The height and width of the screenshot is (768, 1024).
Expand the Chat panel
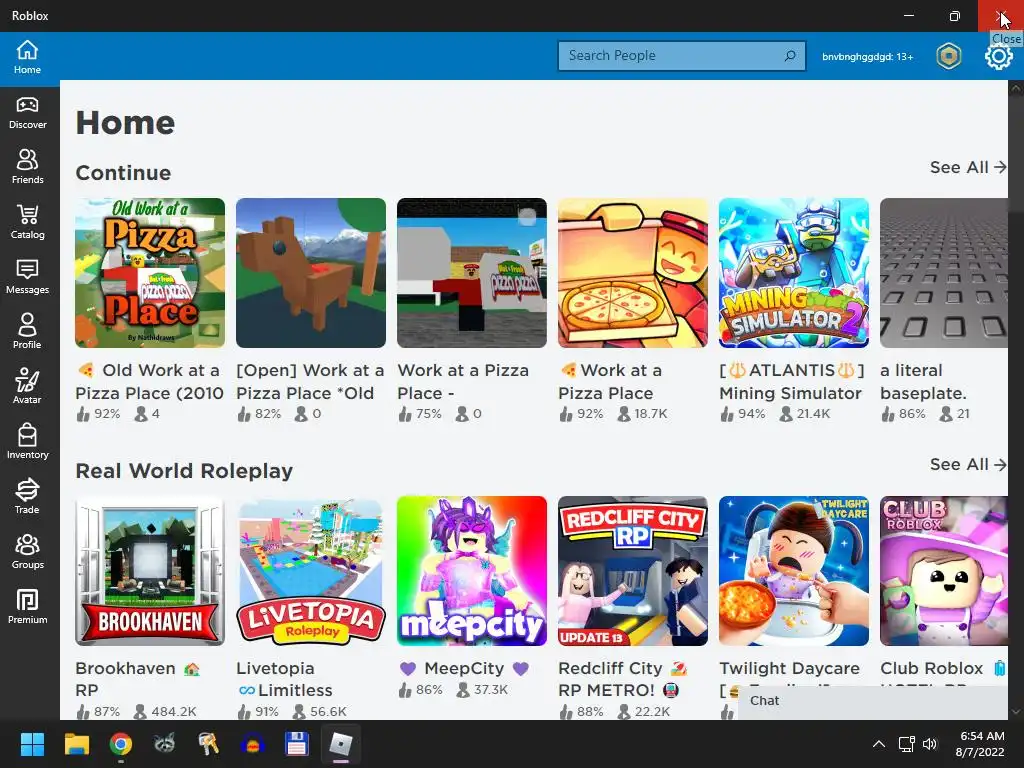pos(872,701)
